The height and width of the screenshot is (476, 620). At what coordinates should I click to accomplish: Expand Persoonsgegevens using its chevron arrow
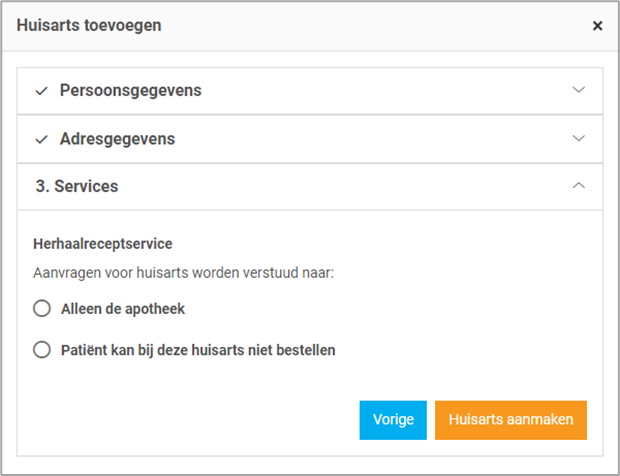578,90
